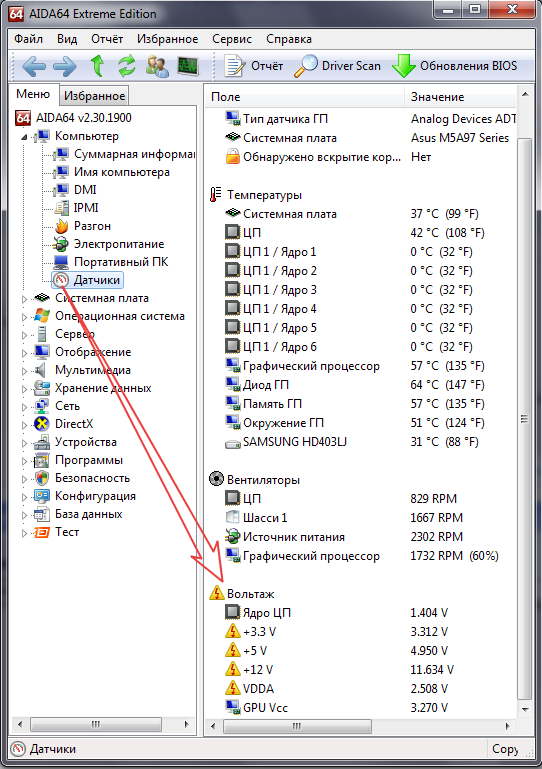Select the Диод ГП temperature row
This screenshot has height=769, width=542.
363,385
